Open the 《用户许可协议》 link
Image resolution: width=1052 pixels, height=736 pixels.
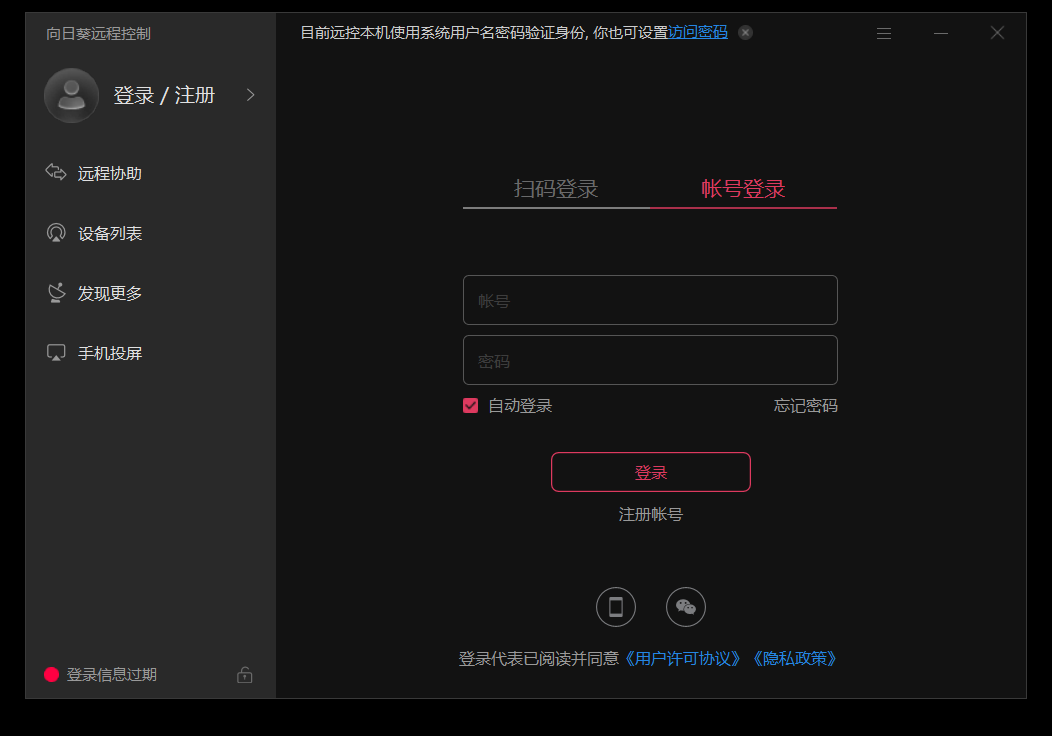coord(682,659)
